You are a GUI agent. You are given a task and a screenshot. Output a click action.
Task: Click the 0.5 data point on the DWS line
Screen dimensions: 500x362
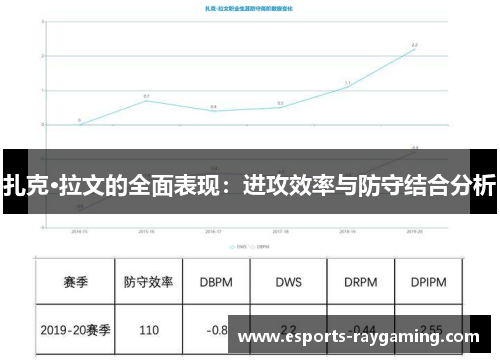280,108
